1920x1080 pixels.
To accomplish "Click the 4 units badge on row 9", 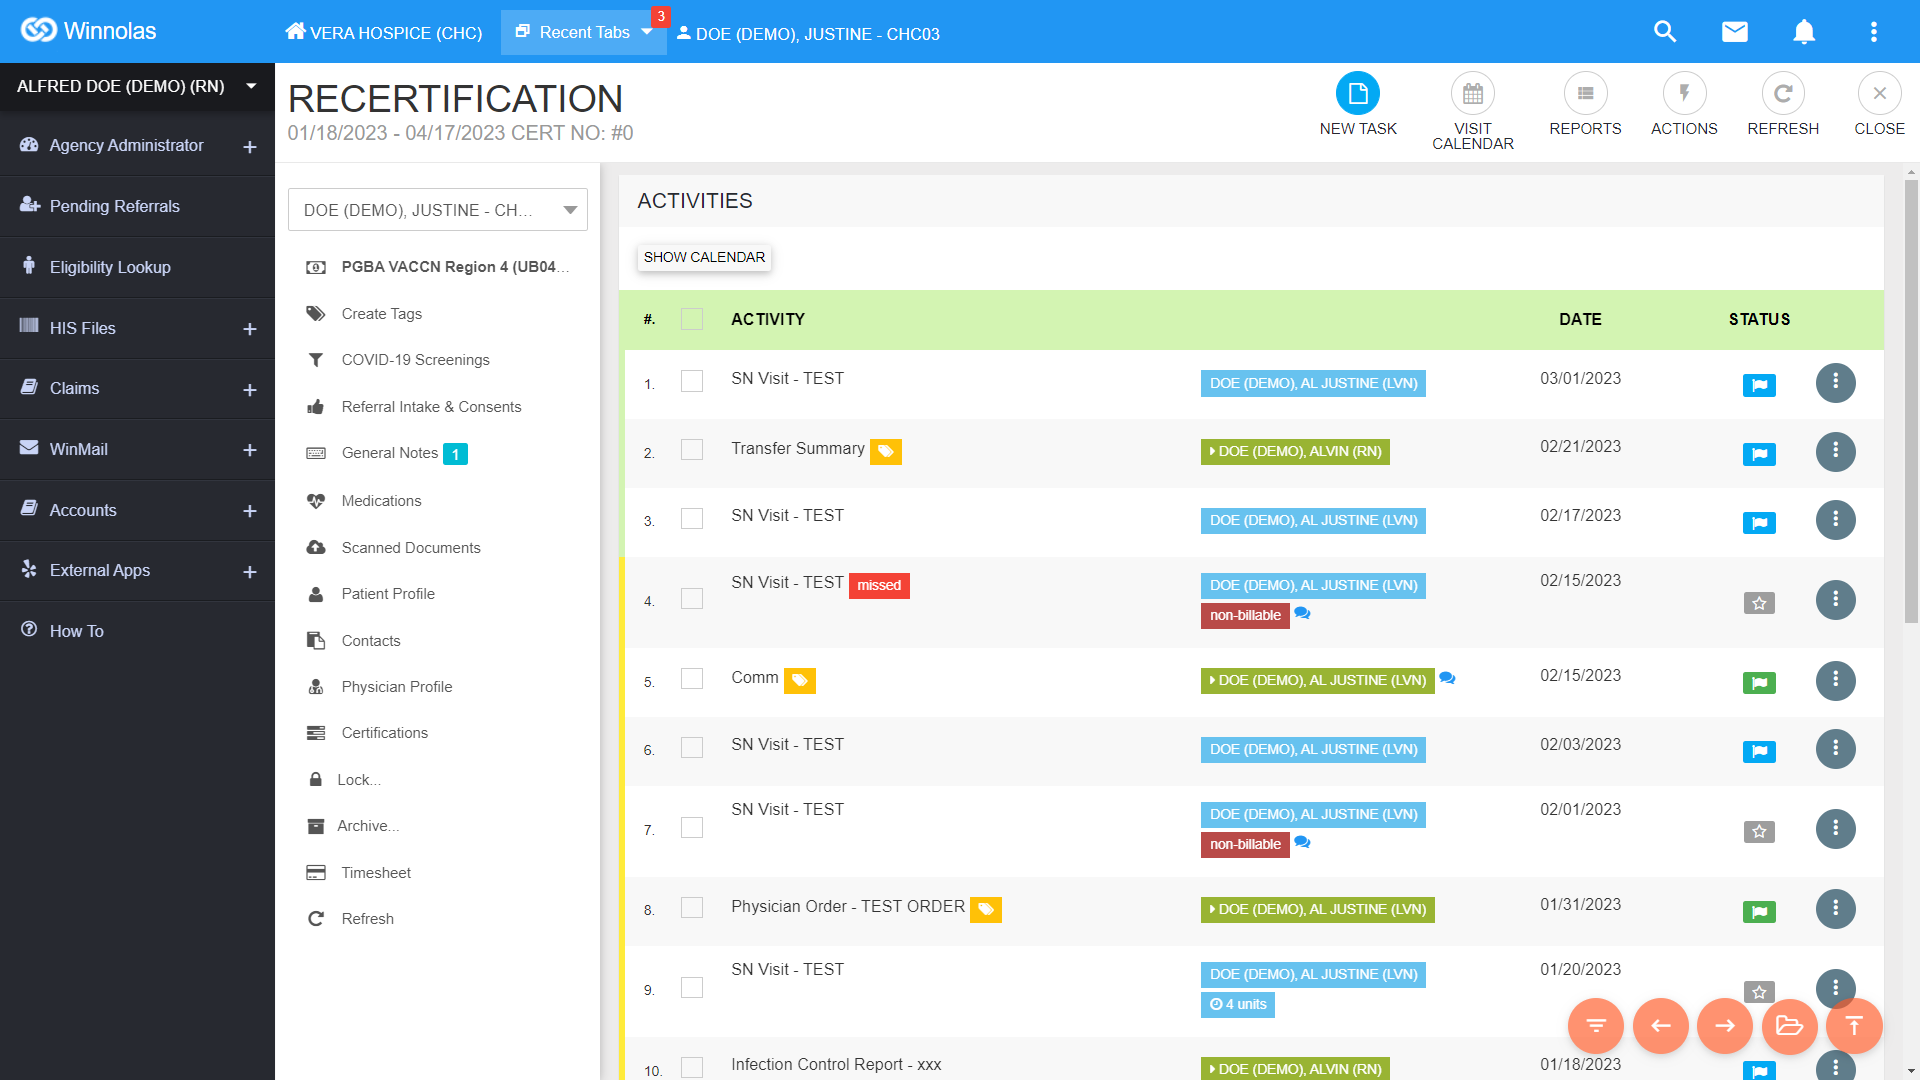I will tap(1238, 1004).
